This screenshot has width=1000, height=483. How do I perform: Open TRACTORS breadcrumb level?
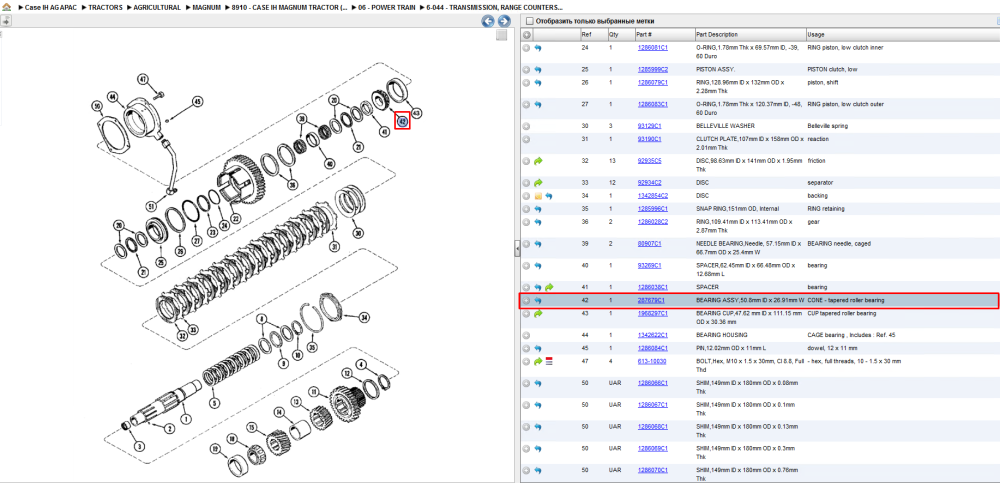105,7
